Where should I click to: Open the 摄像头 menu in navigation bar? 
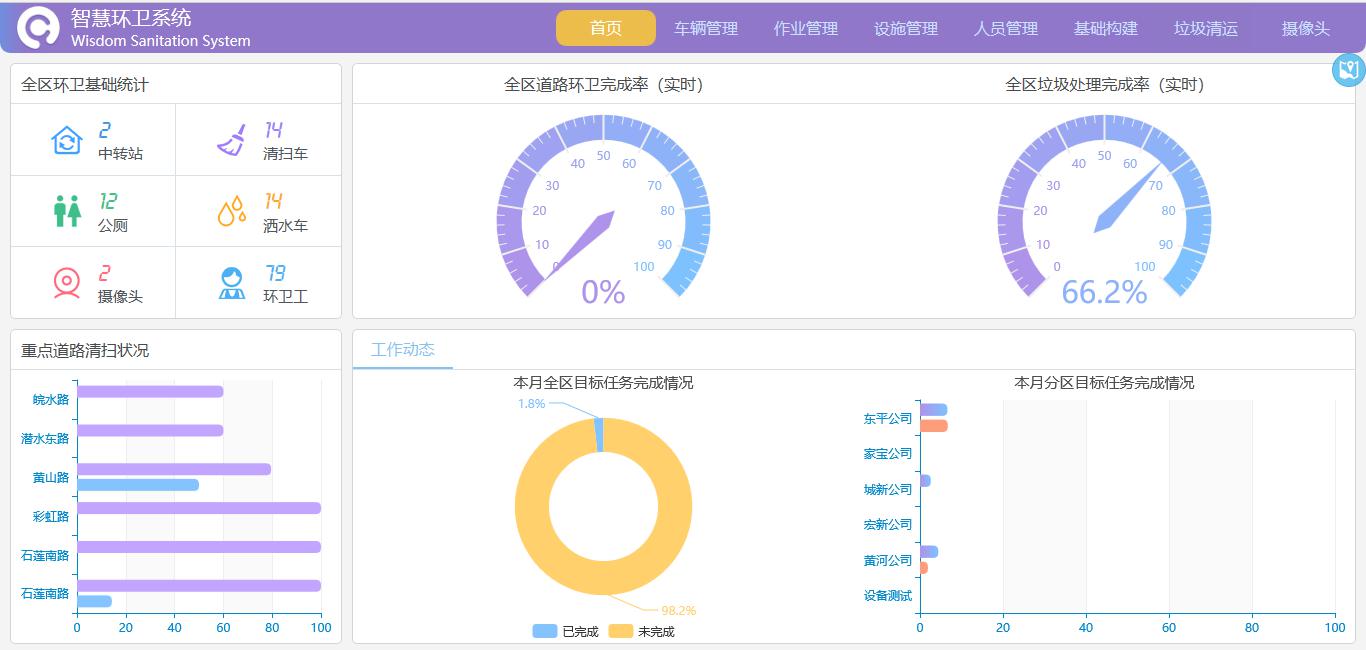click(1306, 29)
